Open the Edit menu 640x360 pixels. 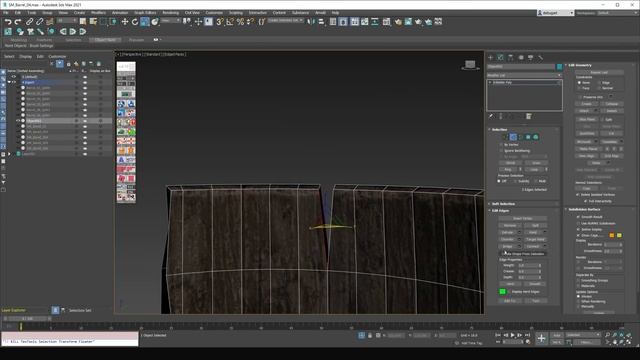click(x=18, y=13)
